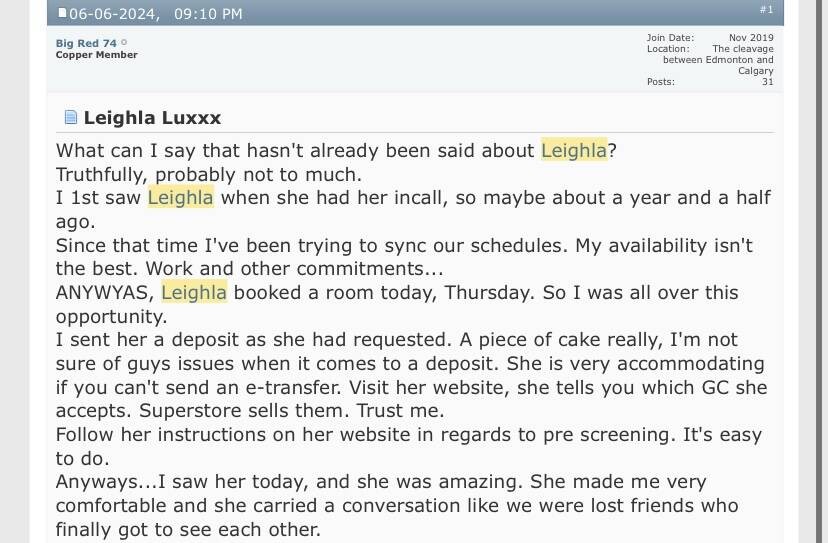Viewport: 828px width, 543px height.
Task: Click the 'Copper Member' user title
Action: [97, 55]
